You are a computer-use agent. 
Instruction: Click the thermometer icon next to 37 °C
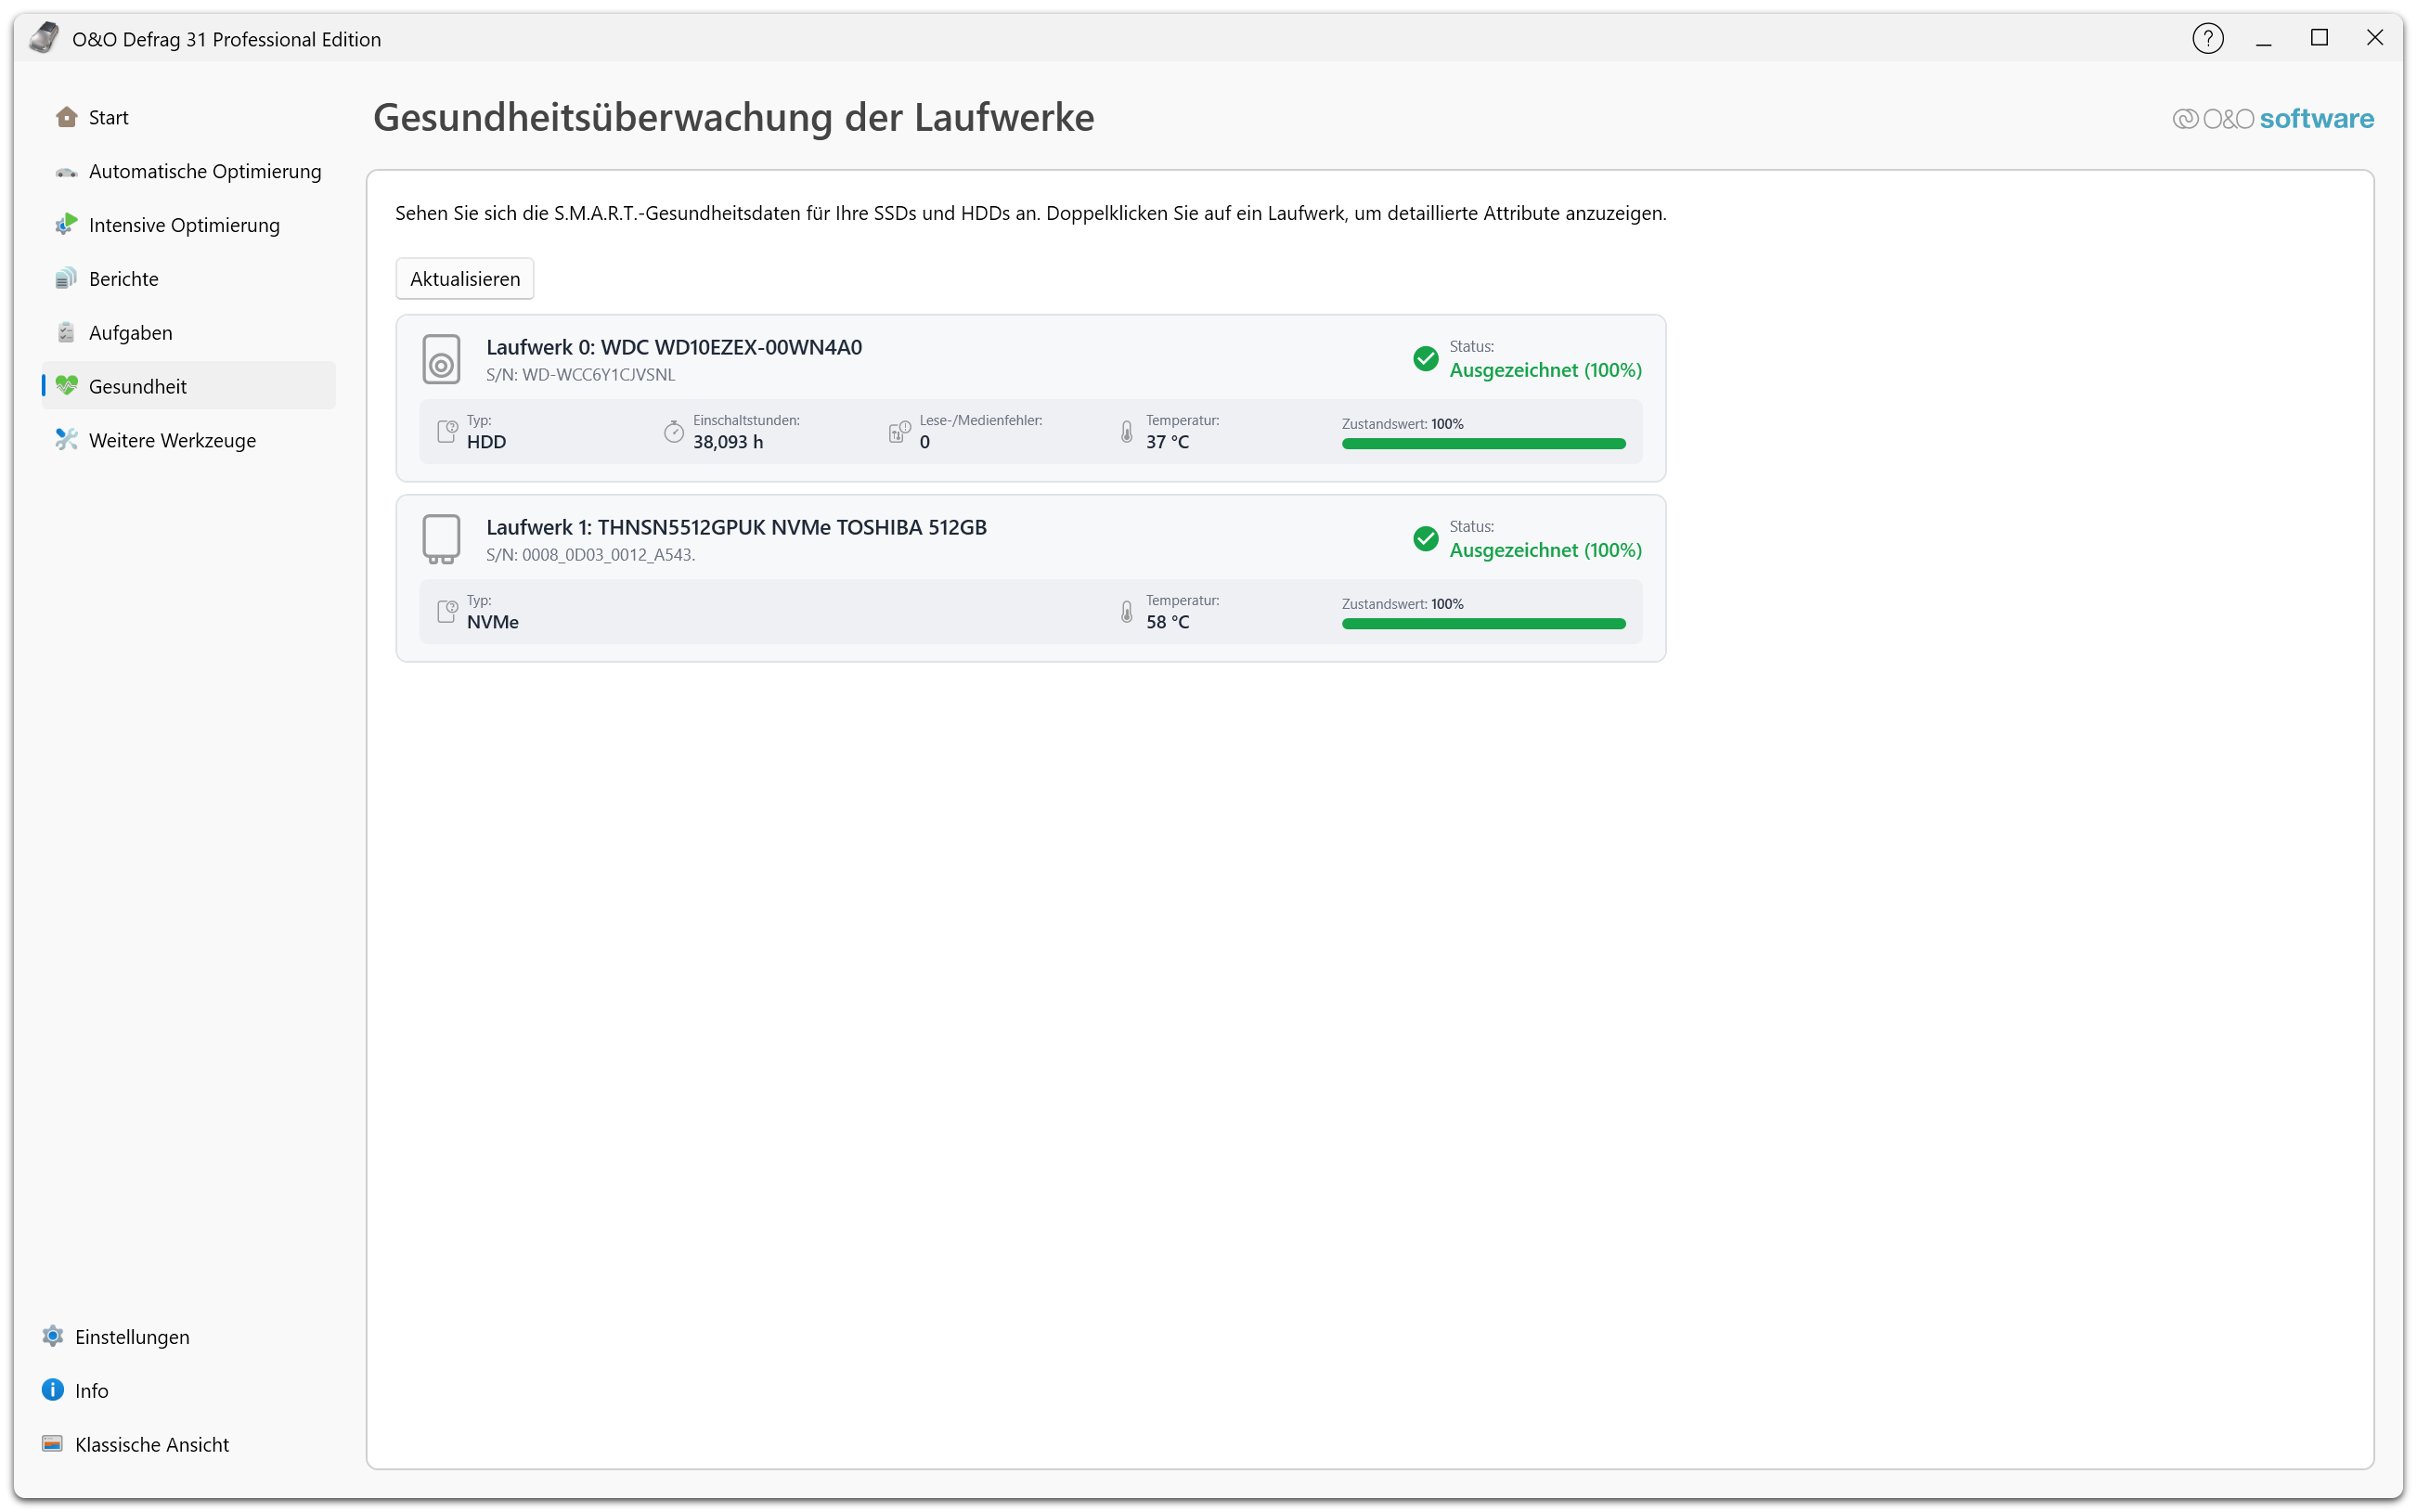click(1126, 431)
